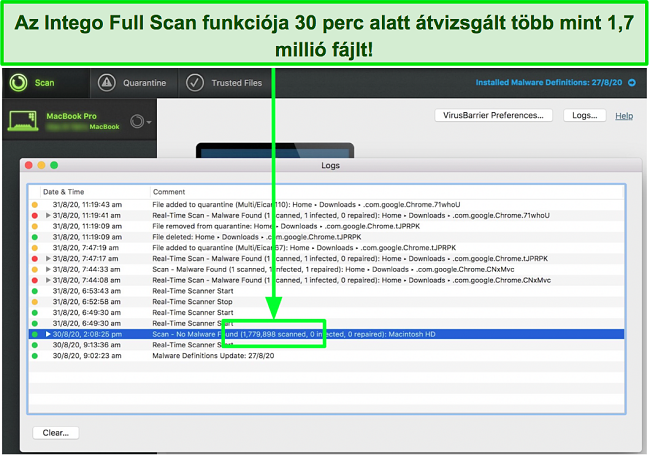The image size is (650, 455).
Task: Click the green status dot for Malware Definitions Update
Action: click(x=36, y=355)
